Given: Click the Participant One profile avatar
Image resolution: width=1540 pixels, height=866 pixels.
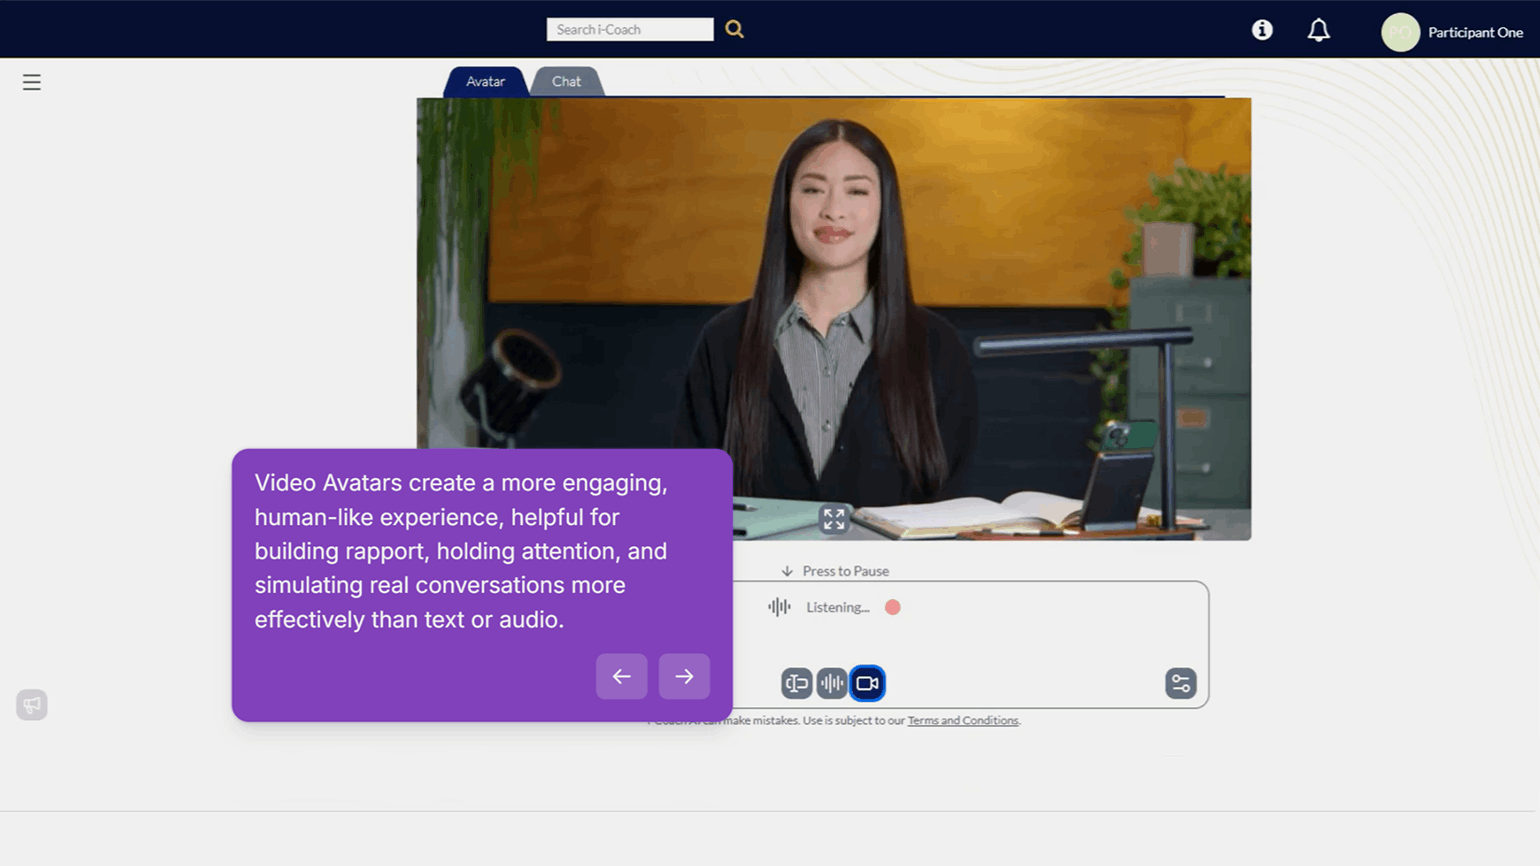Looking at the screenshot, I should tap(1400, 32).
